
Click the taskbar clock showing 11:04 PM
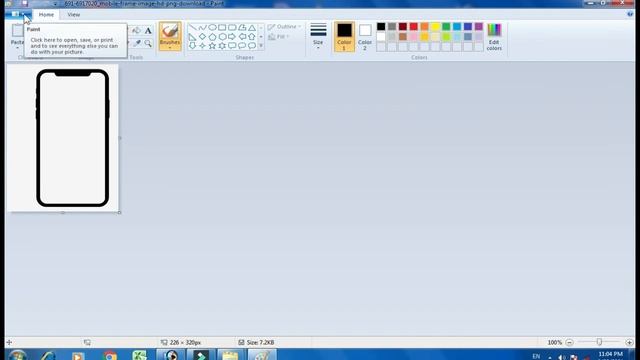610,354
